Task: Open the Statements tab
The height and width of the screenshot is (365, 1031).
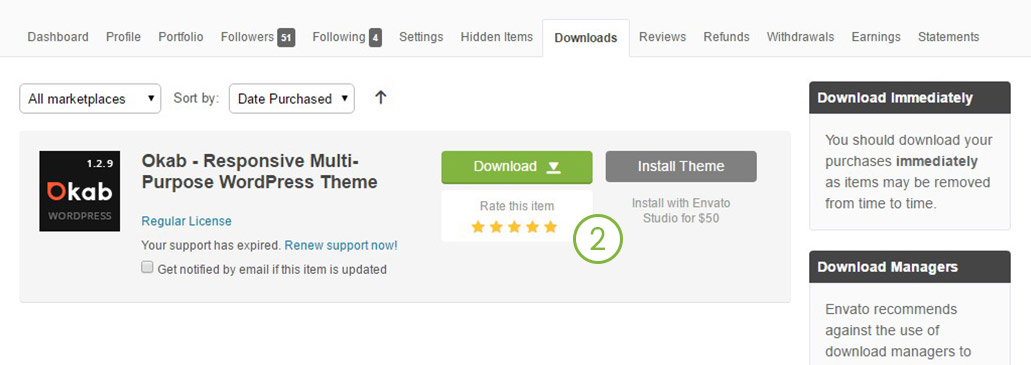Action: click(948, 37)
